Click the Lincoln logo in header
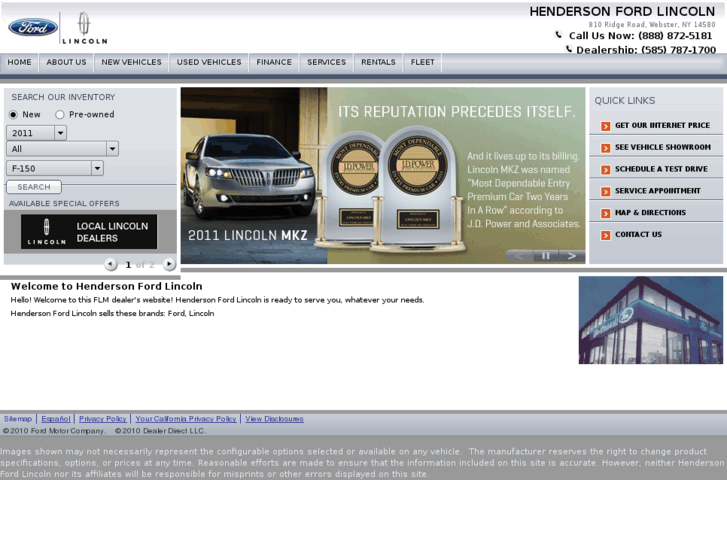This screenshot has width=727, height=545. pyautogui.click(x=84, y=28)
